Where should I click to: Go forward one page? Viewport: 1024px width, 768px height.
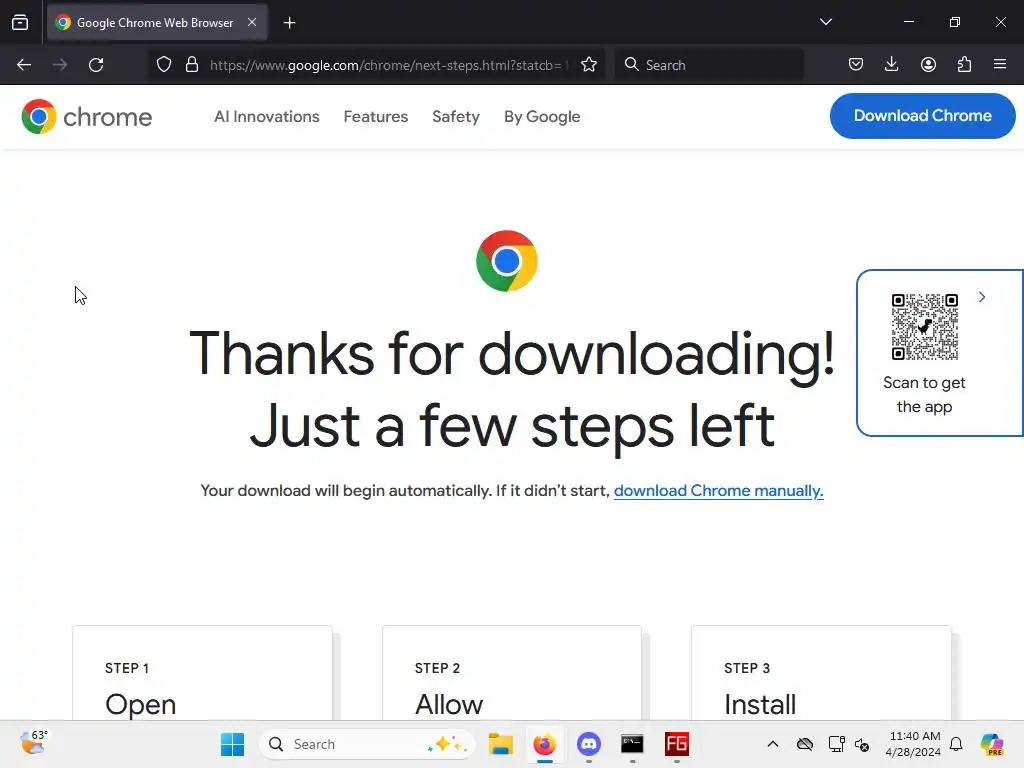pyautogui.click(x=60, y=65)
